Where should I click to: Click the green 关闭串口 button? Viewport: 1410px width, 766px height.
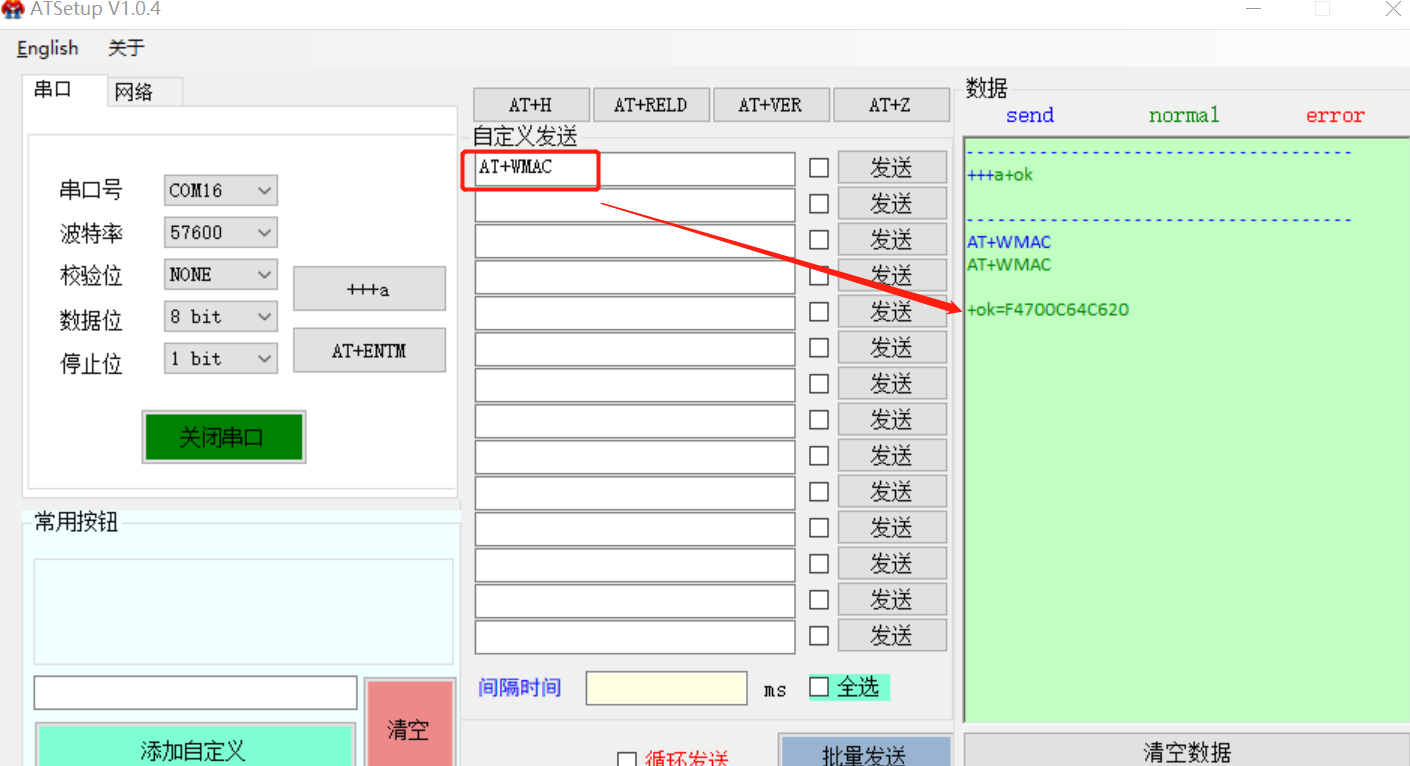click(223, 438)
